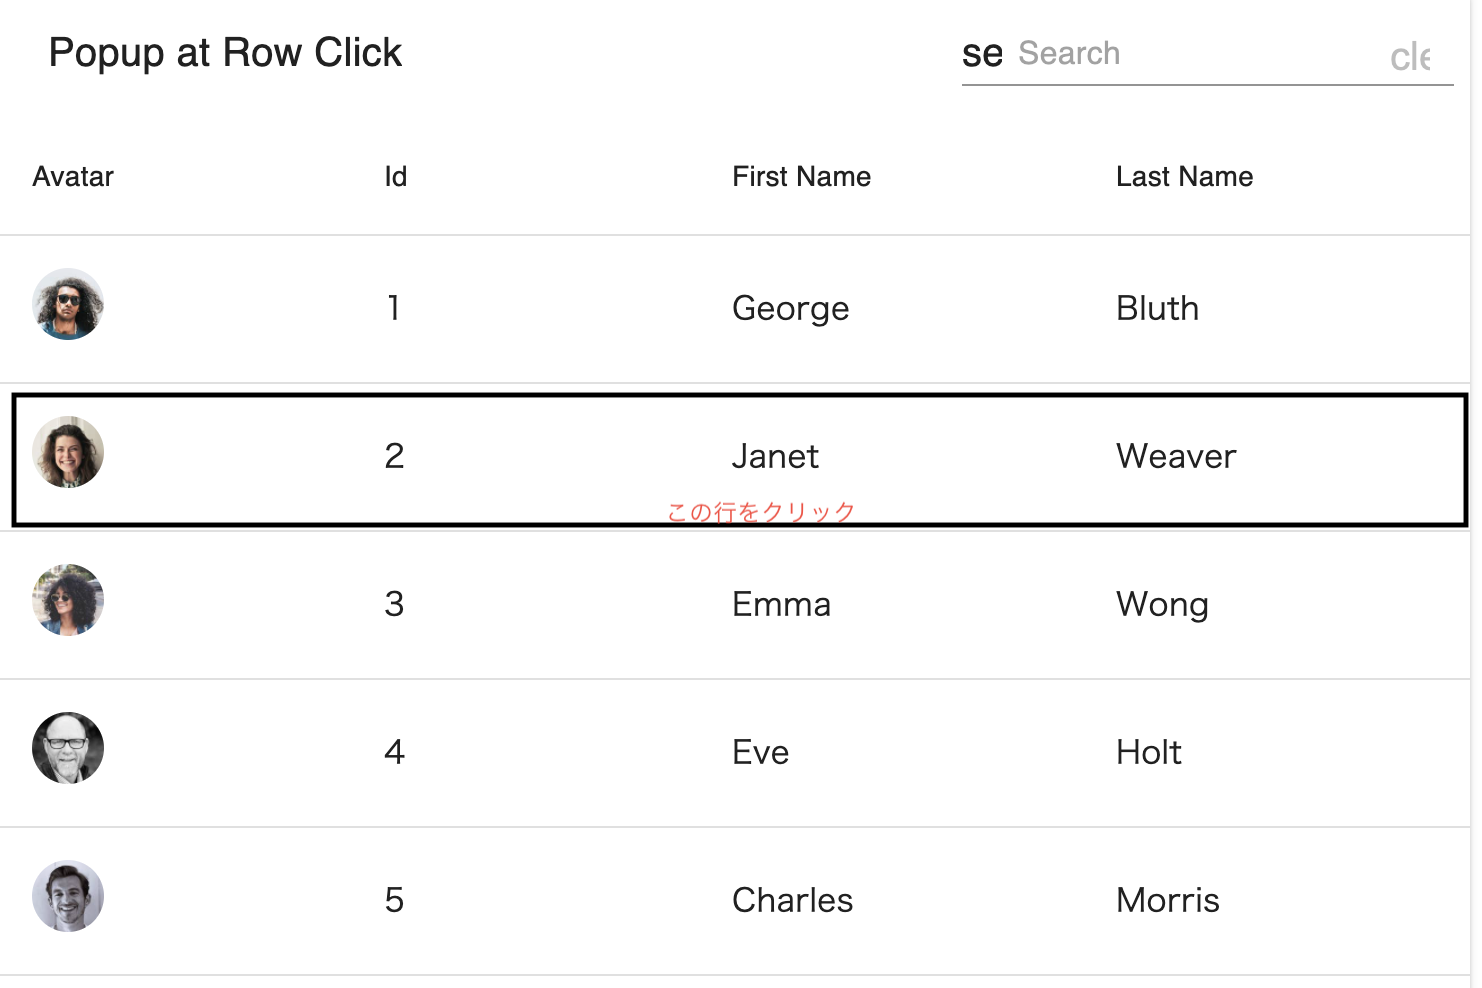Click Janet Weaver's avatar photo
This screenshot has height=988, width=1482.
[x=68, y=452]
